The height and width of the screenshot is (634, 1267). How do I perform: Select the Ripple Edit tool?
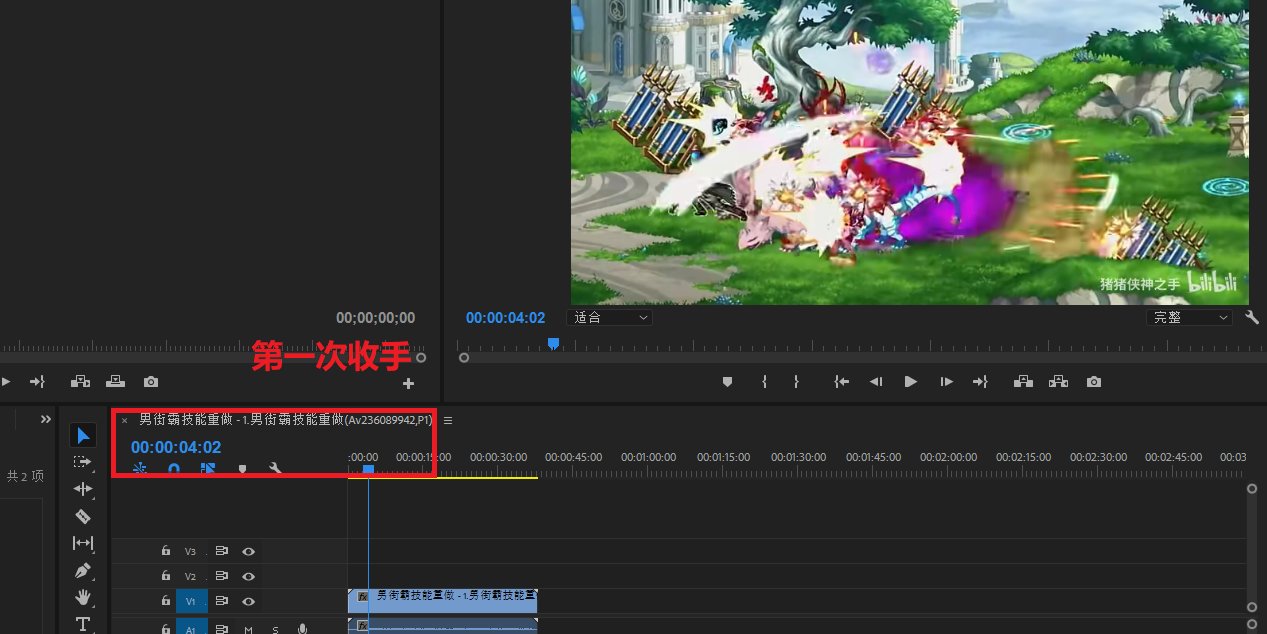tap(83, 489)
